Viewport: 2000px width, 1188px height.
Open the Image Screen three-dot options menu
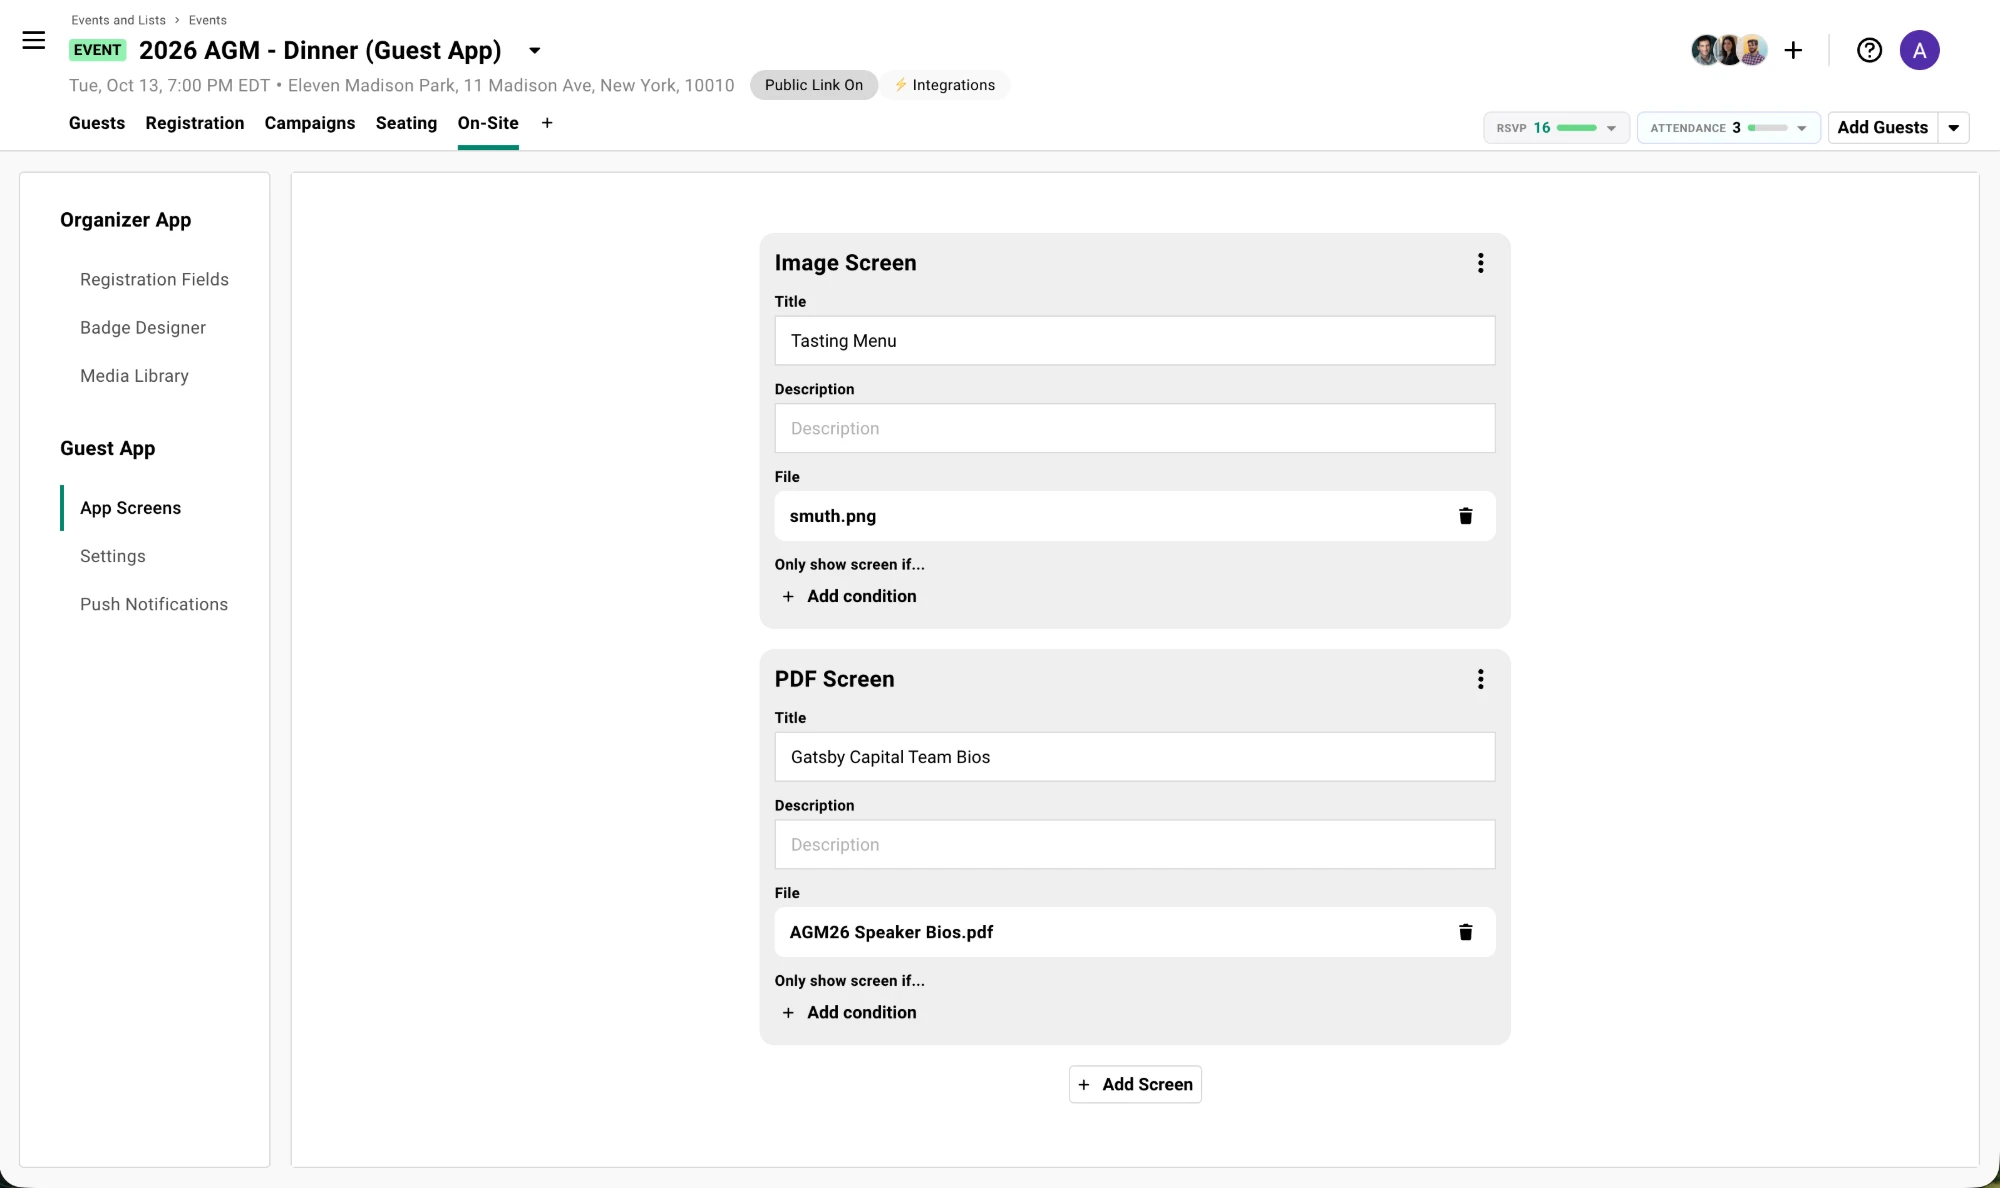(x=1480, y=263)
